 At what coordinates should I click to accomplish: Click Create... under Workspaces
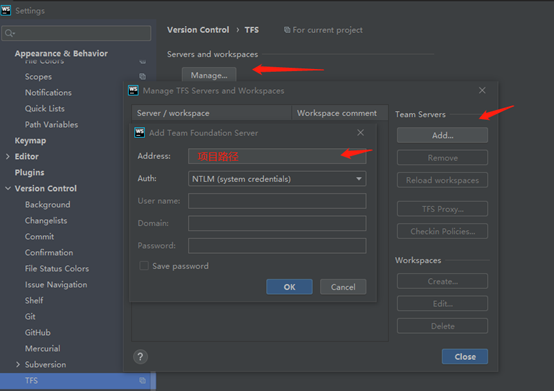(x=442, y=281)
